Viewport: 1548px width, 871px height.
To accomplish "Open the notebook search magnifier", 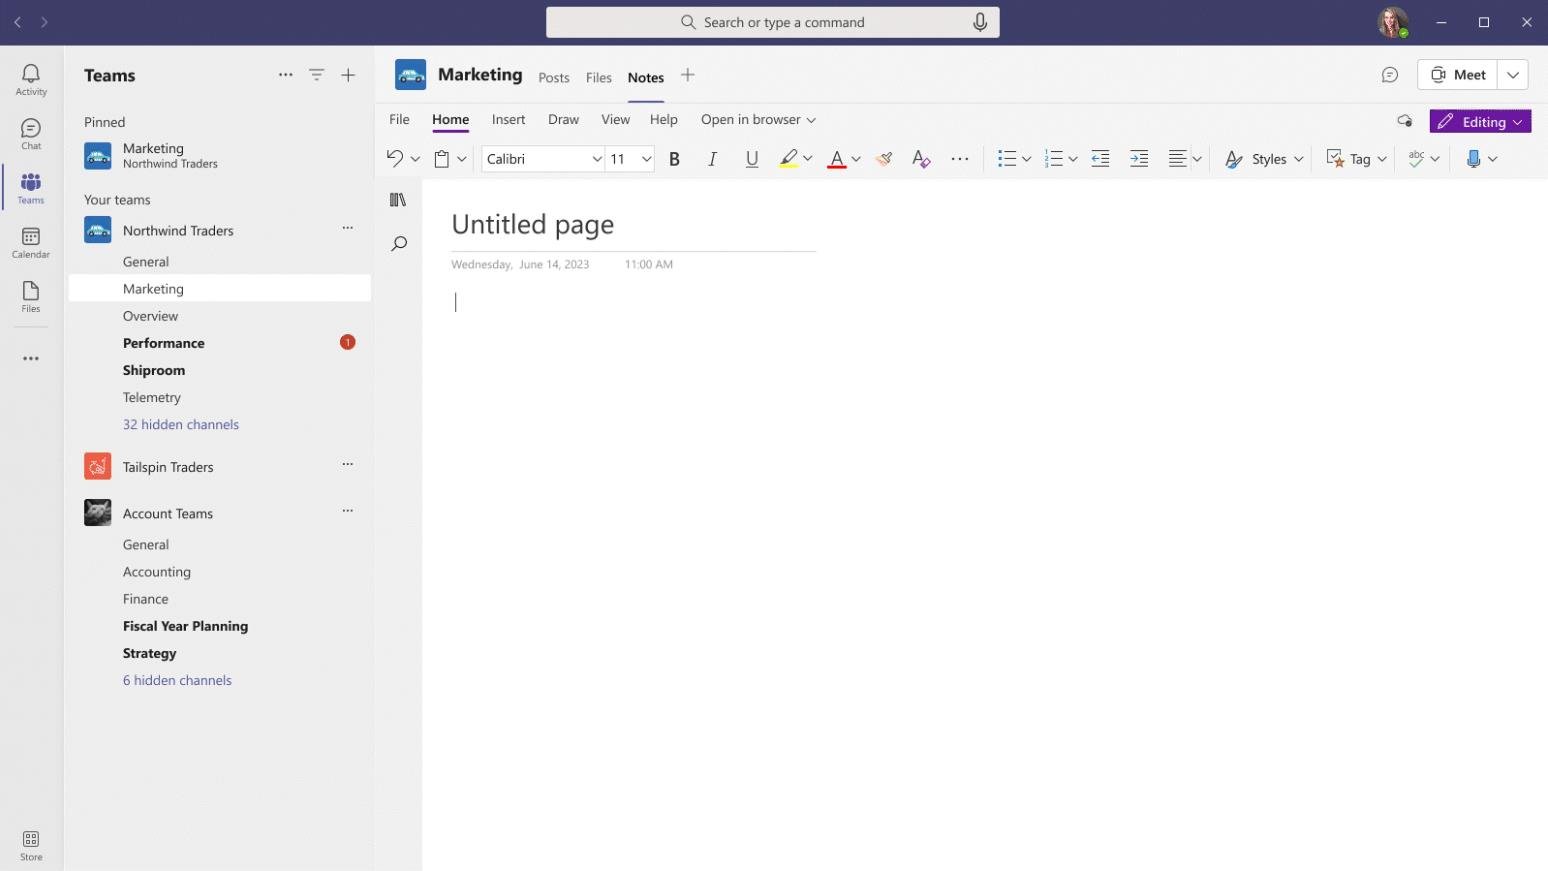I will [x=399, y=243].
